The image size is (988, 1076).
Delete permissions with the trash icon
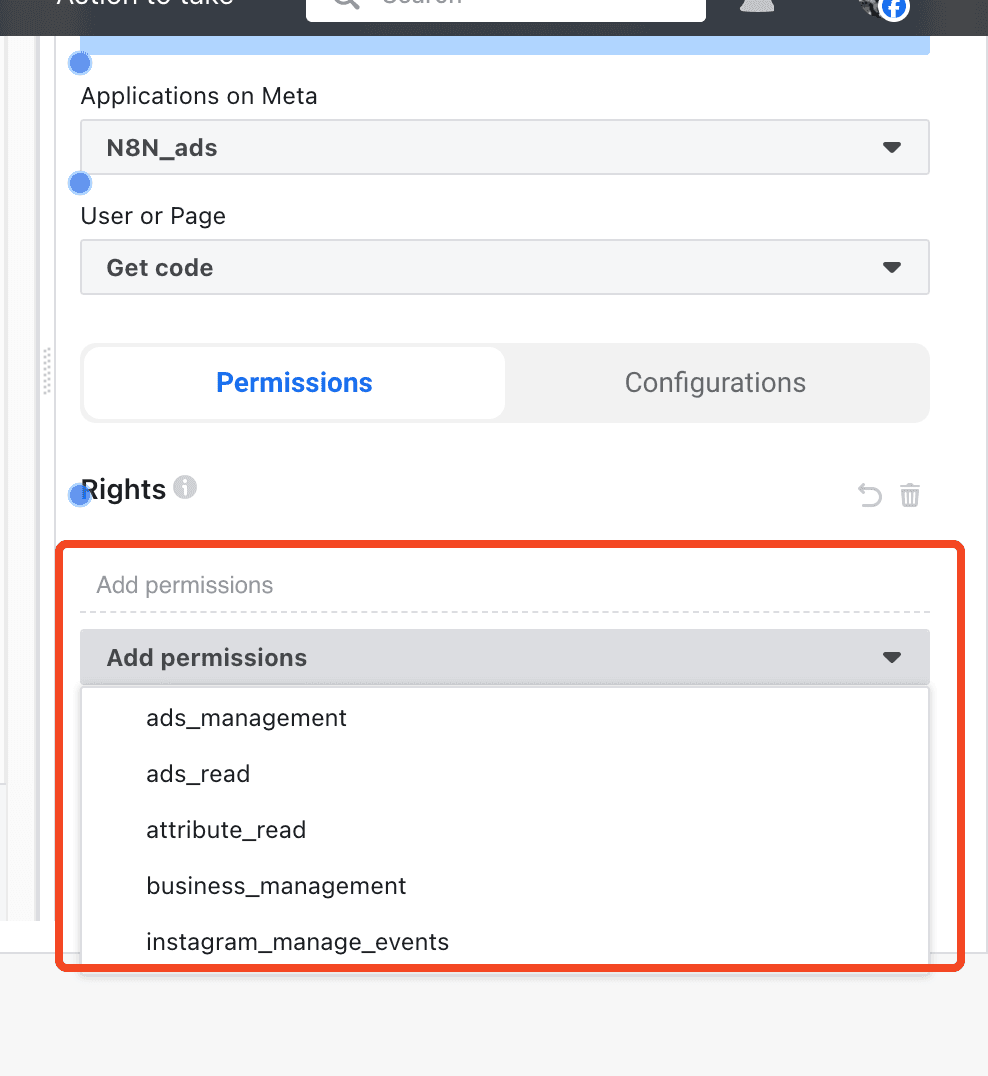pos(910,495)
